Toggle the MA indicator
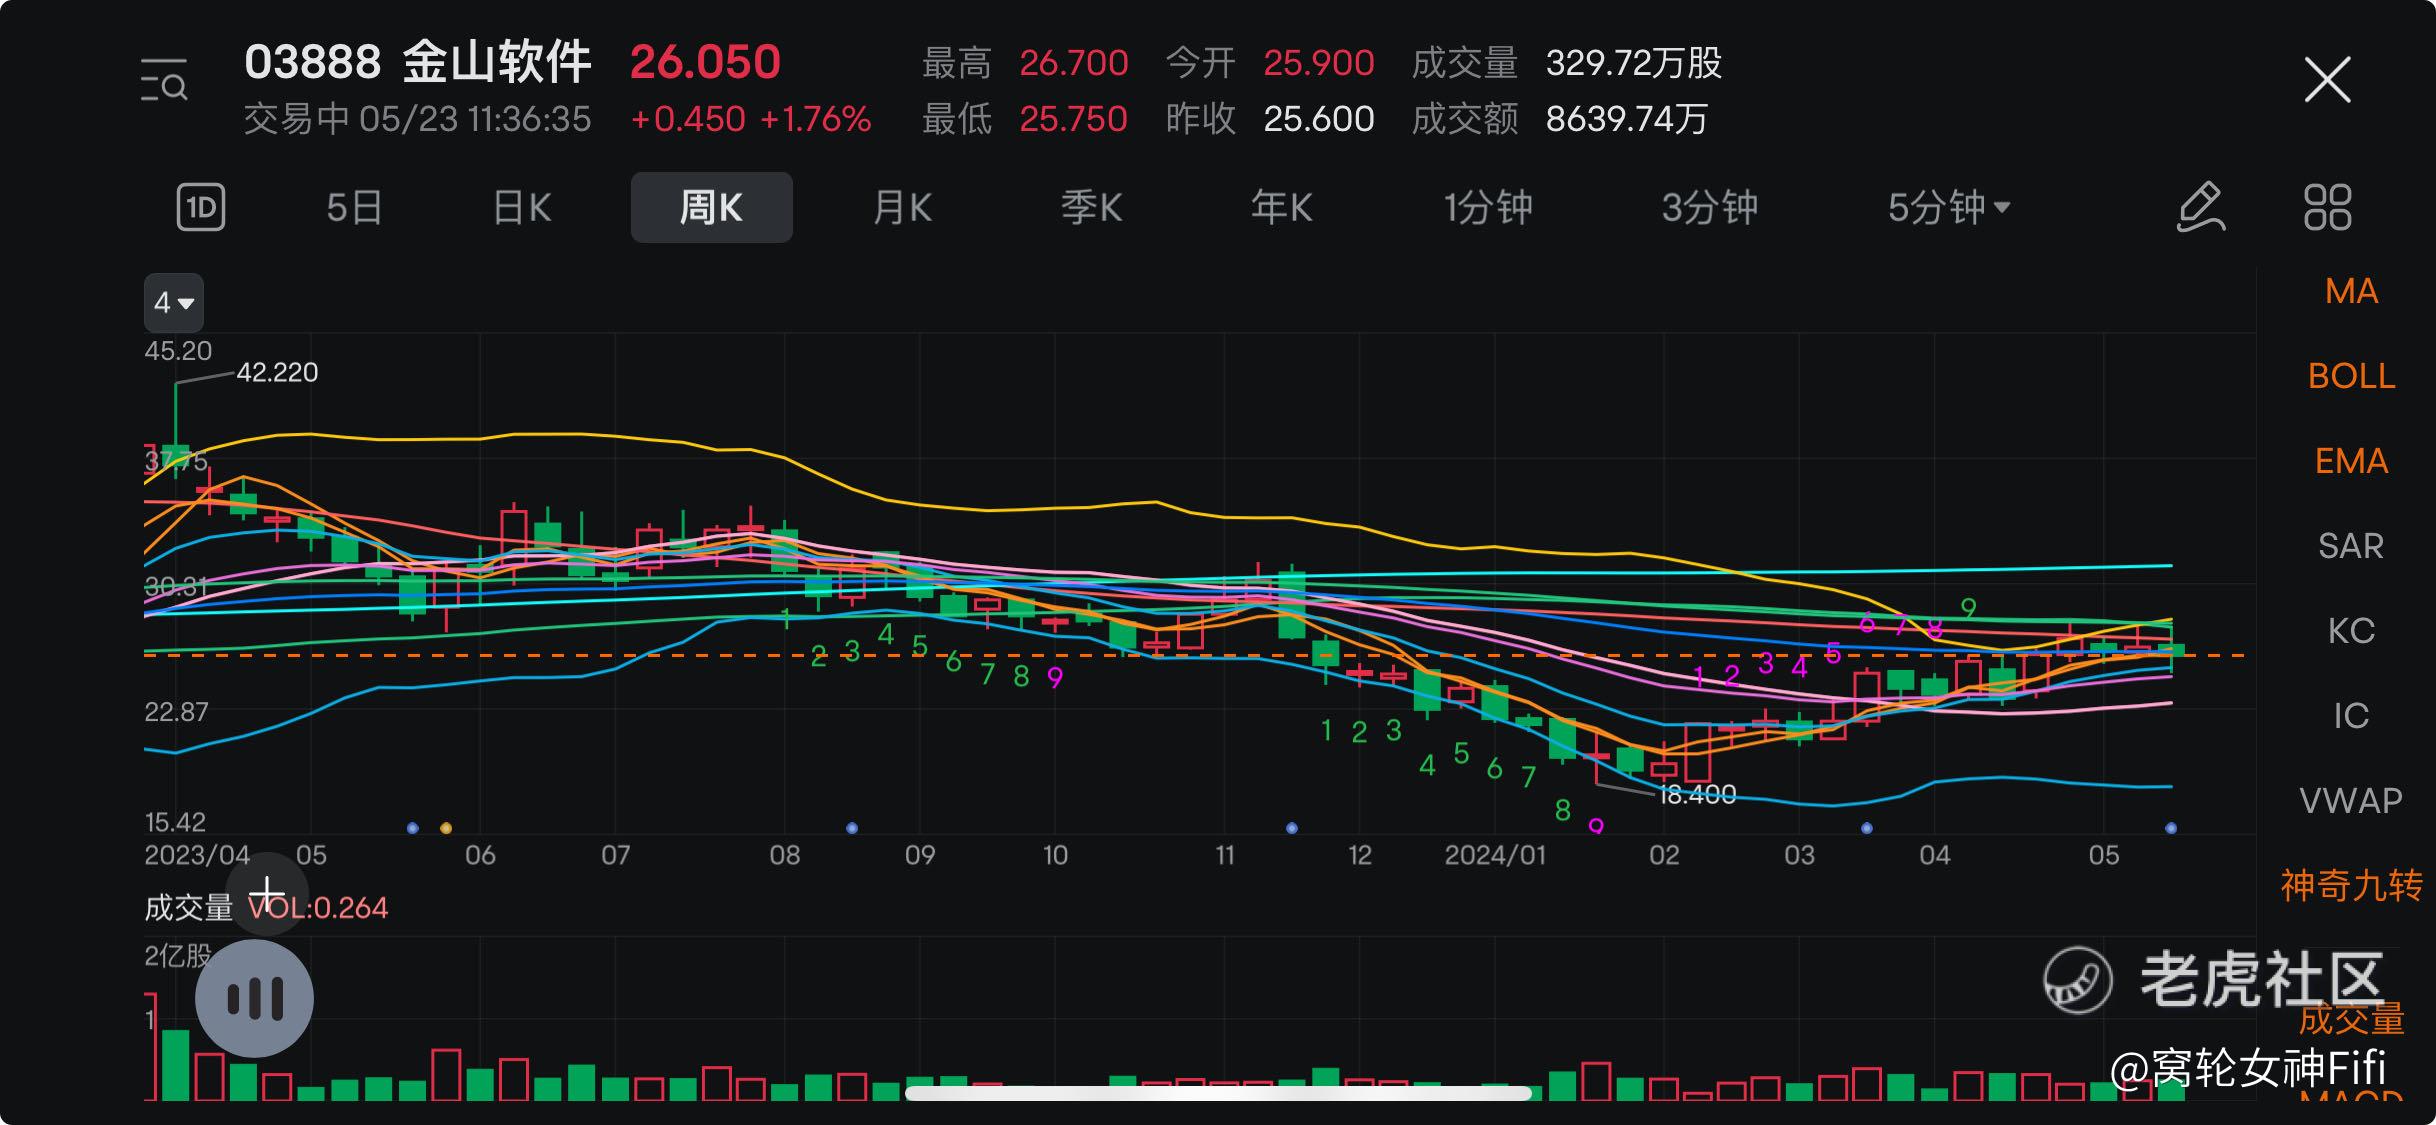Viewport: 2436px width, 1125px height. pos(2351,291)
